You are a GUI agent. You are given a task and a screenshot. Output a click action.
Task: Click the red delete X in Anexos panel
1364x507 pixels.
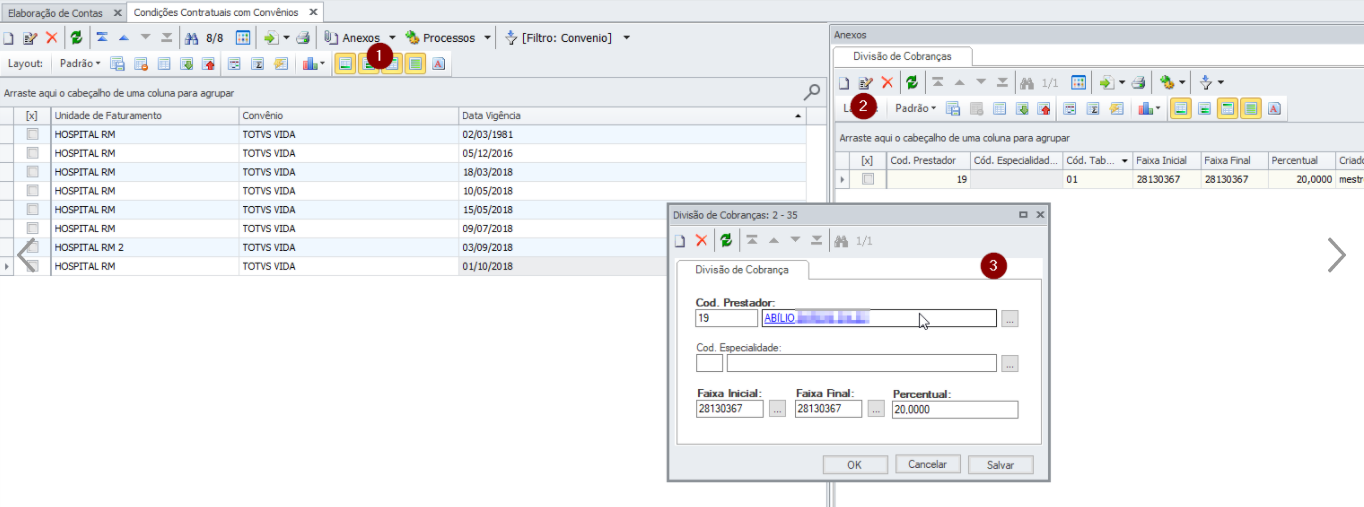click(x=887, y=82)
